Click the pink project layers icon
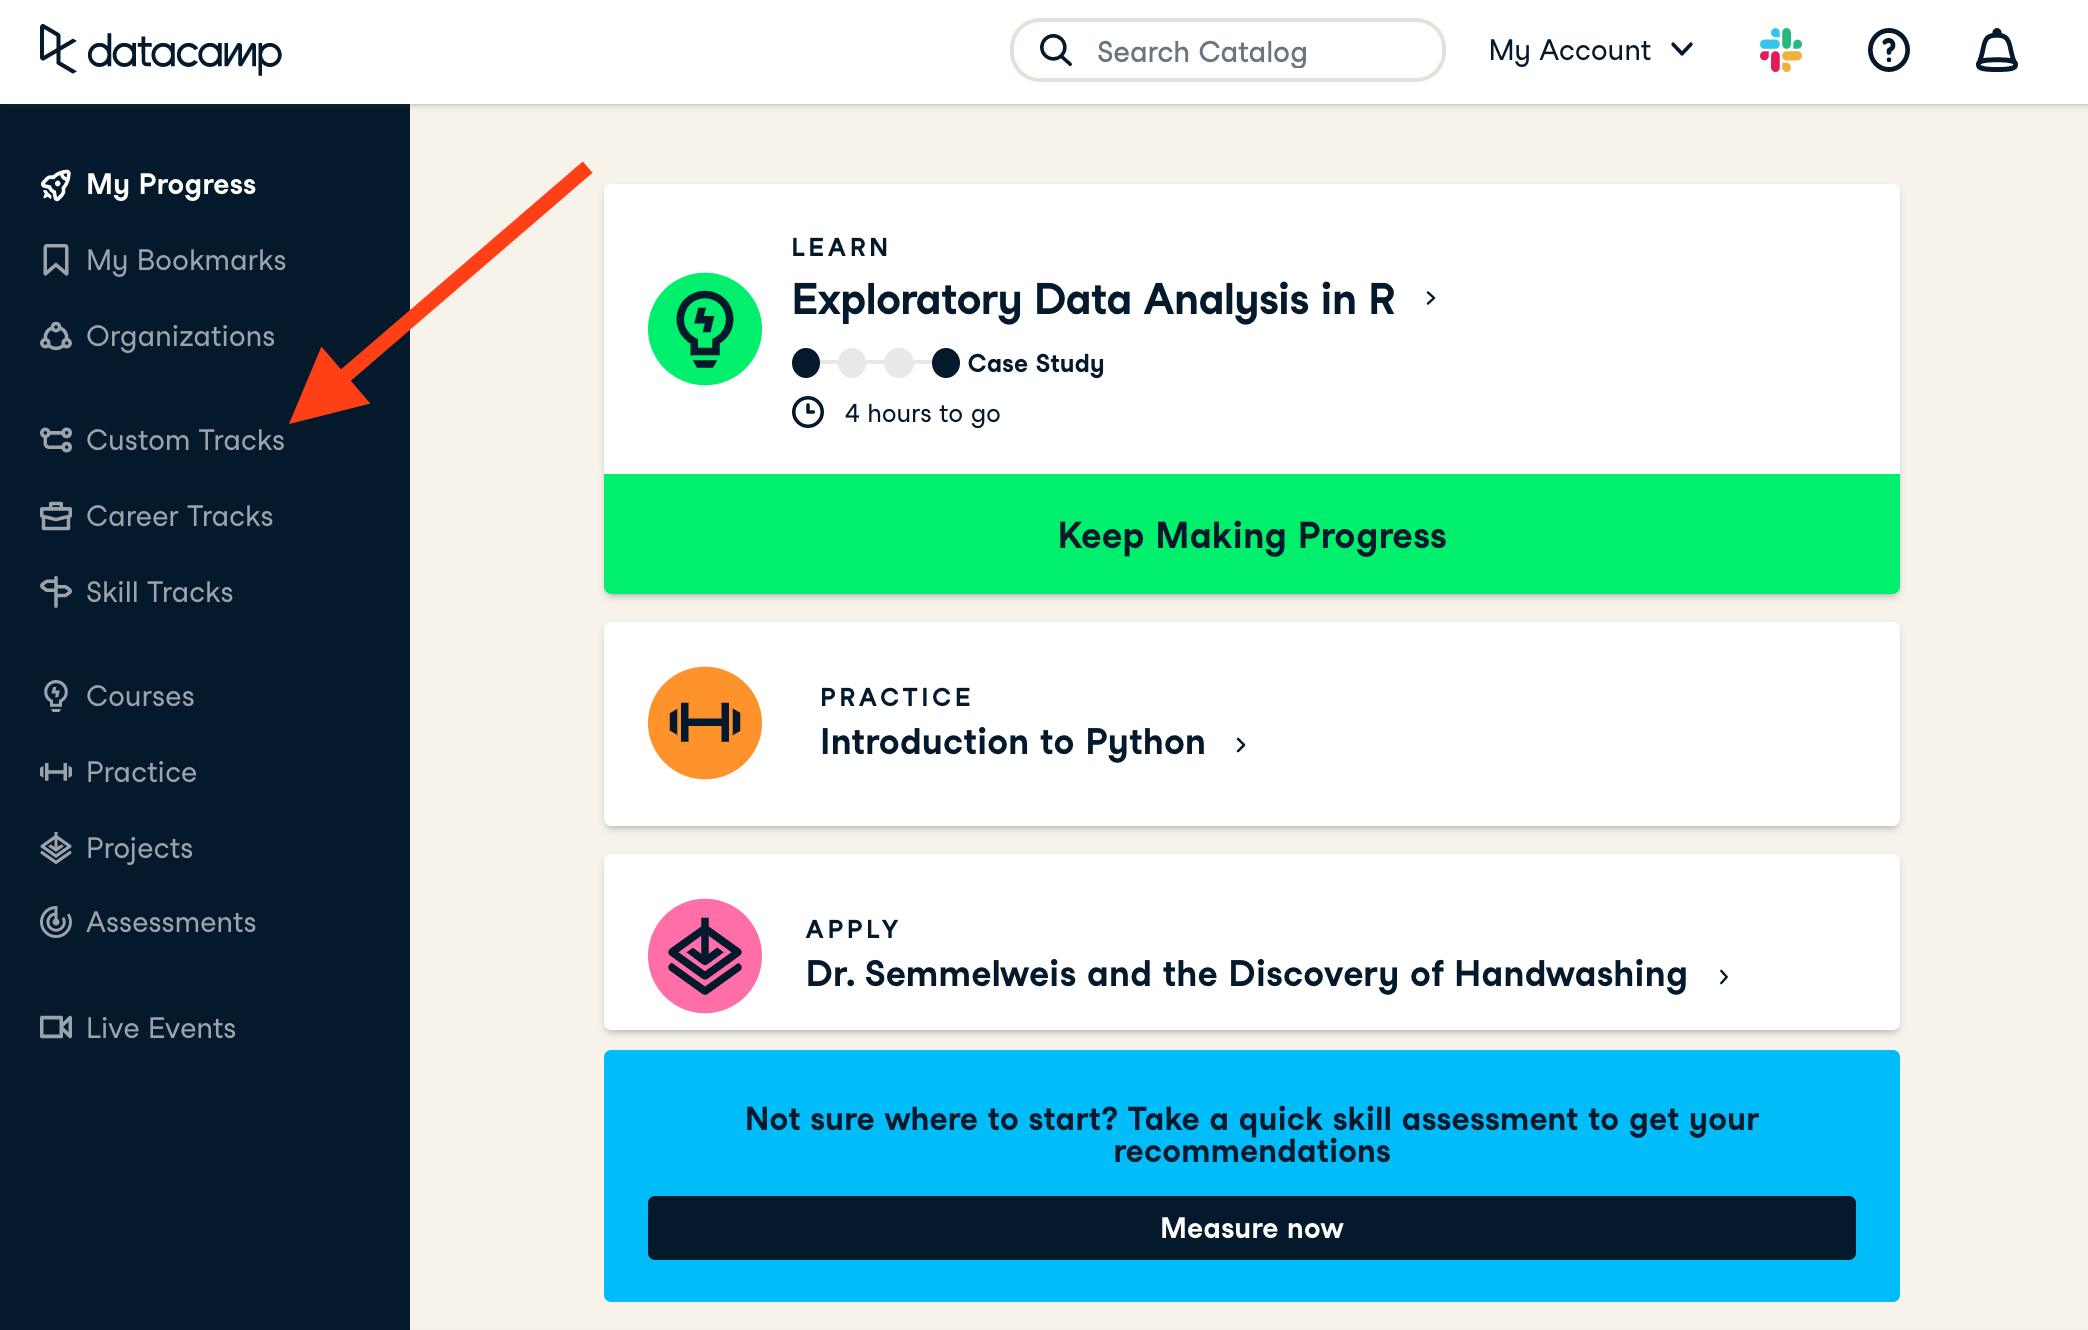This screenshot has width=2088, height=1330. coord(705,955)
